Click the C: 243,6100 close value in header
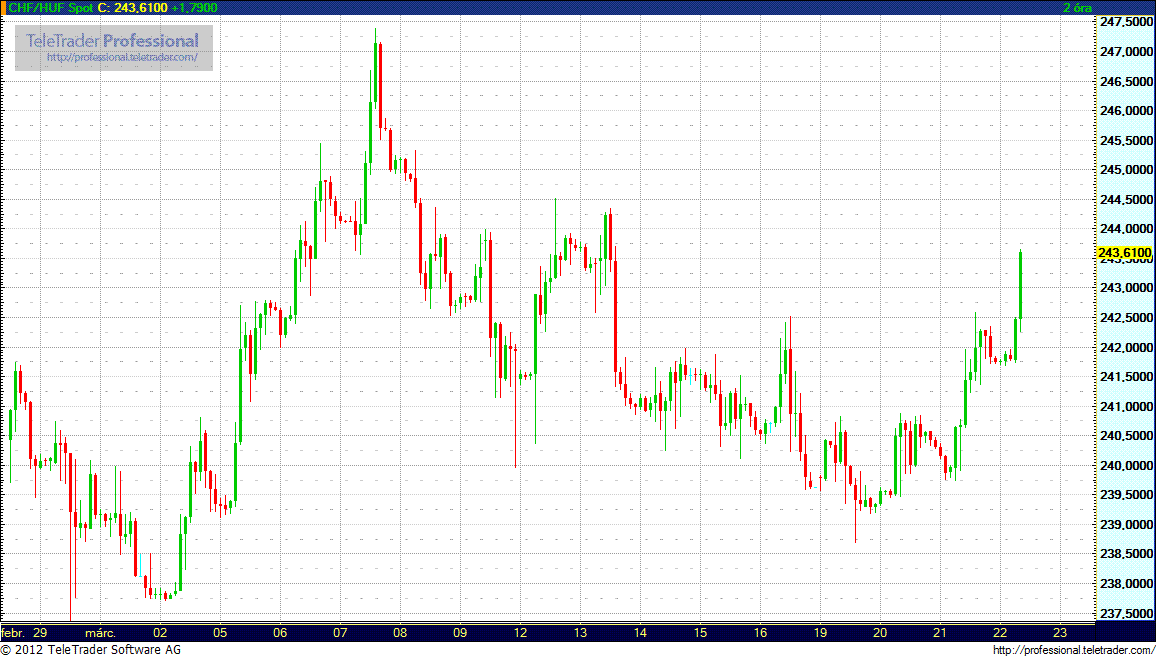 (132, 8)
